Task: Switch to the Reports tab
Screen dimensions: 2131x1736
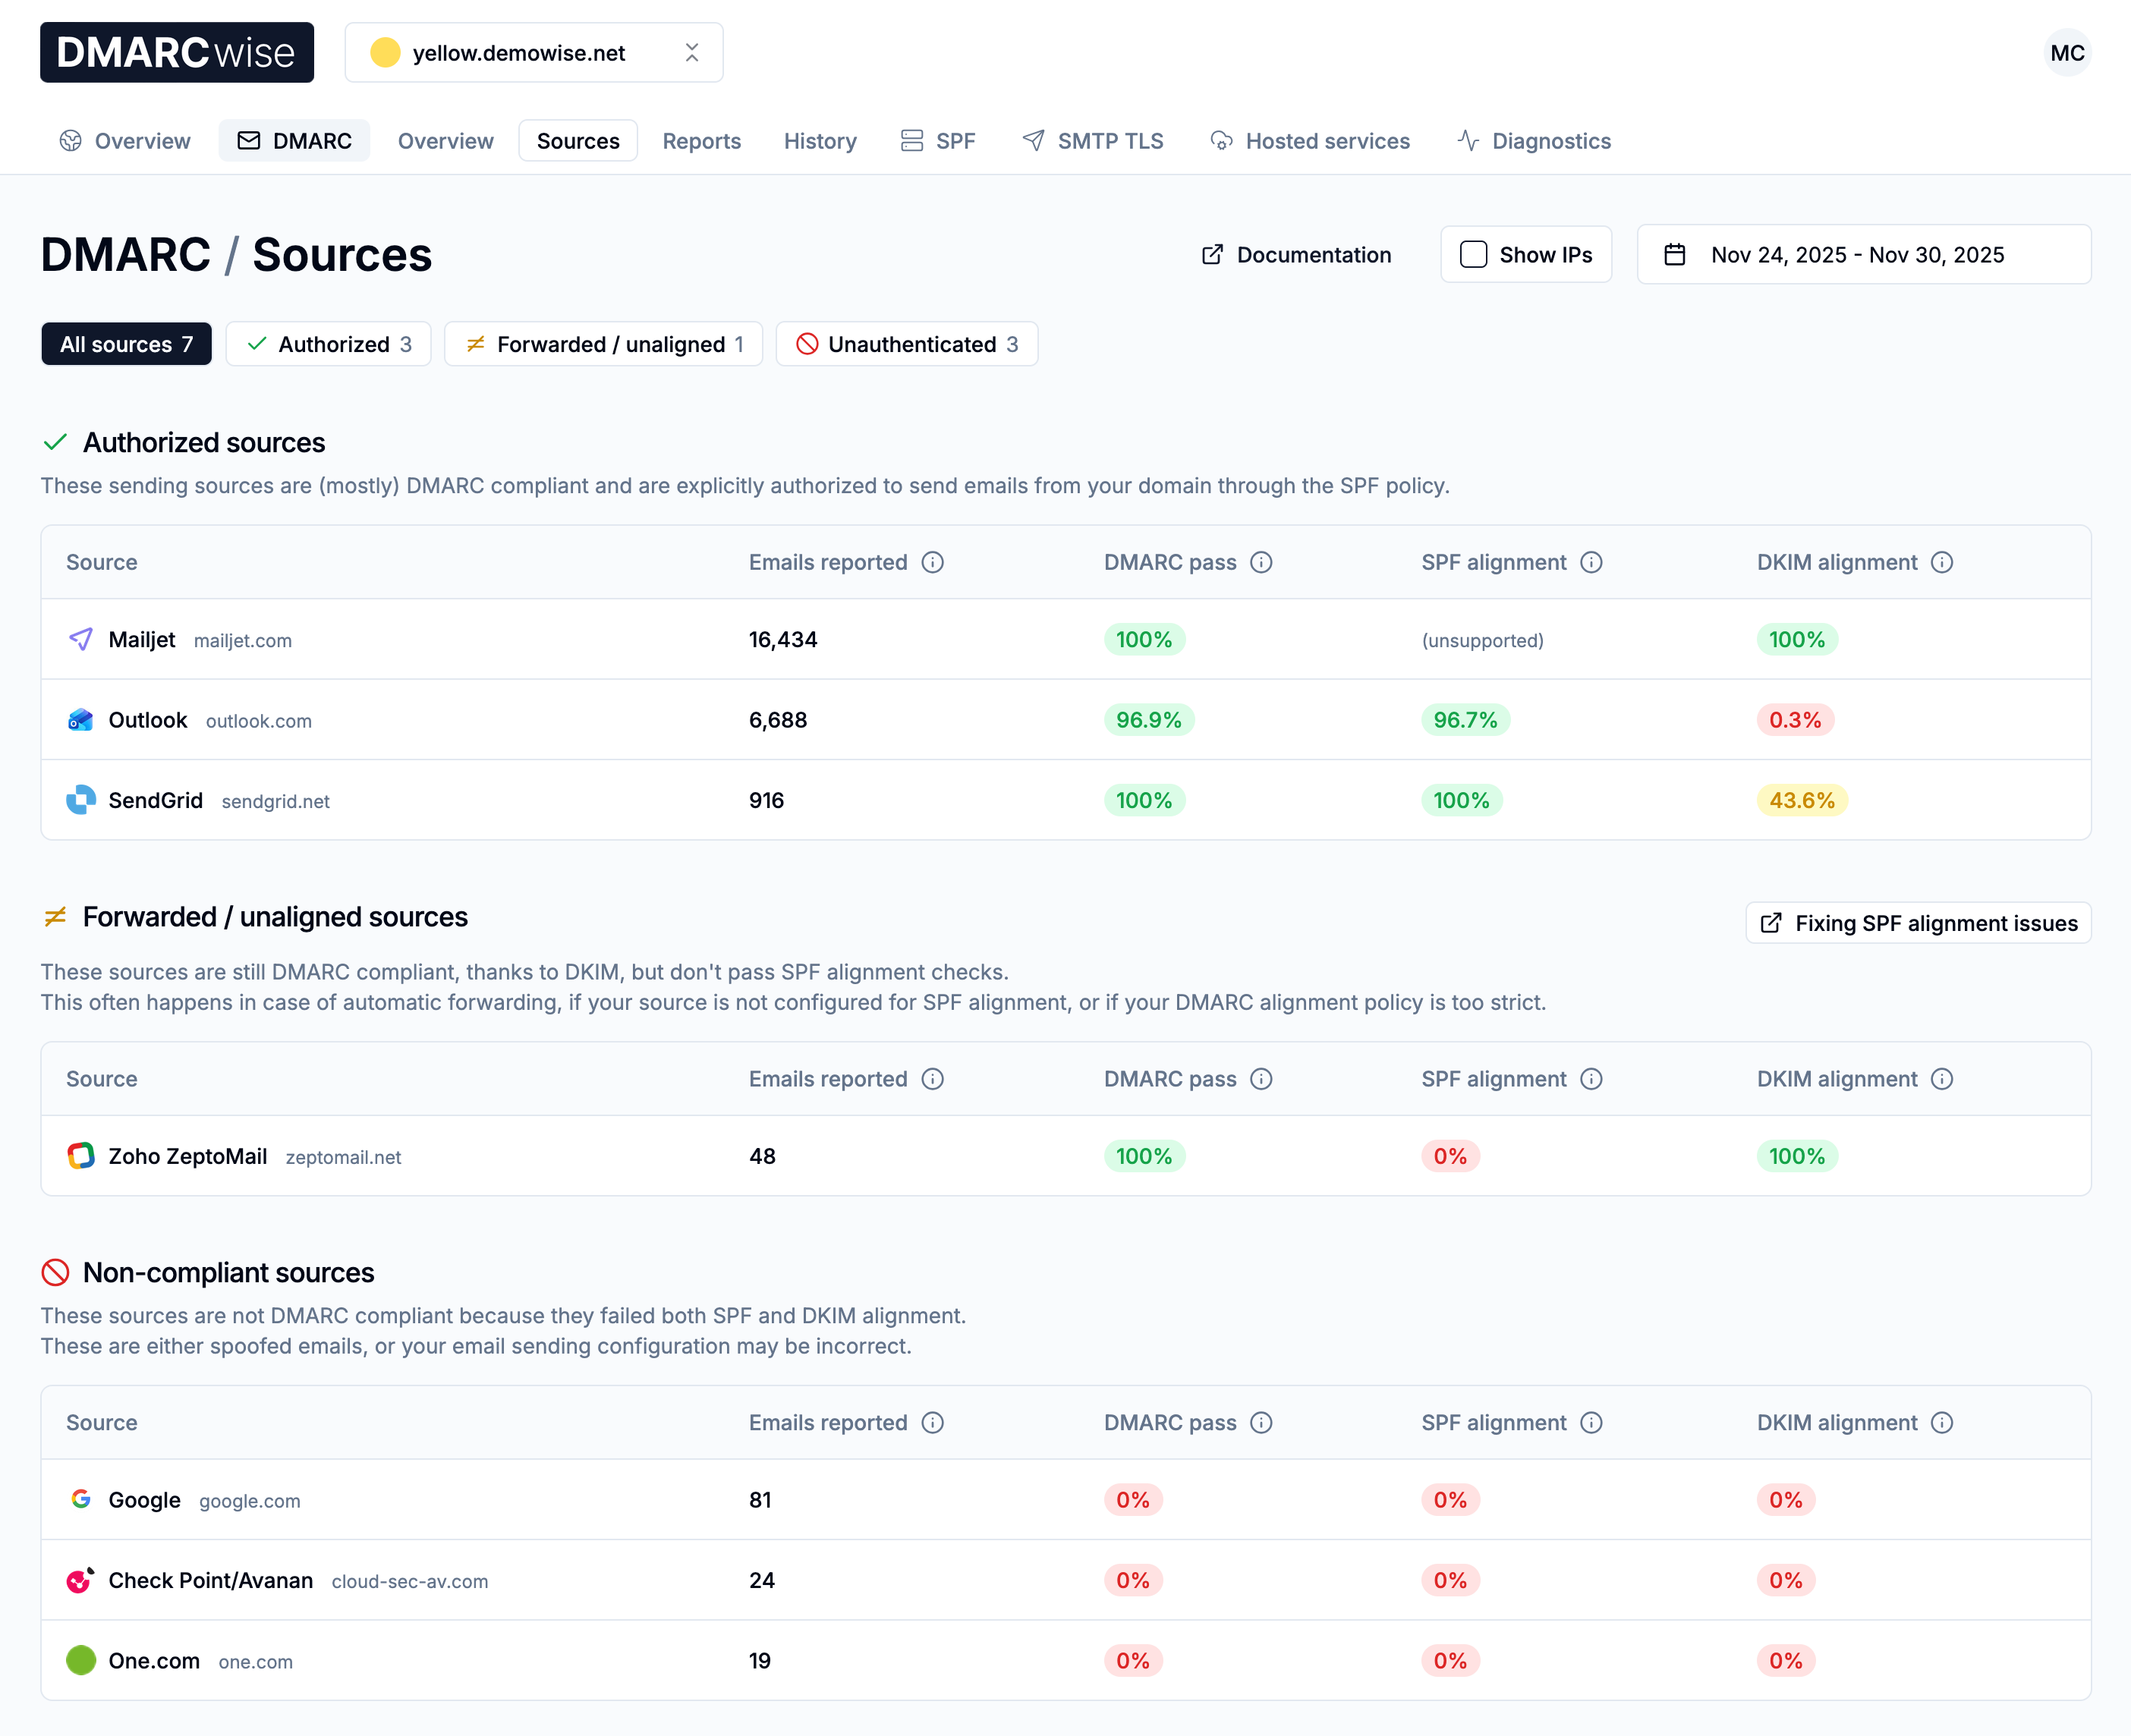Action: coord(701,141)
